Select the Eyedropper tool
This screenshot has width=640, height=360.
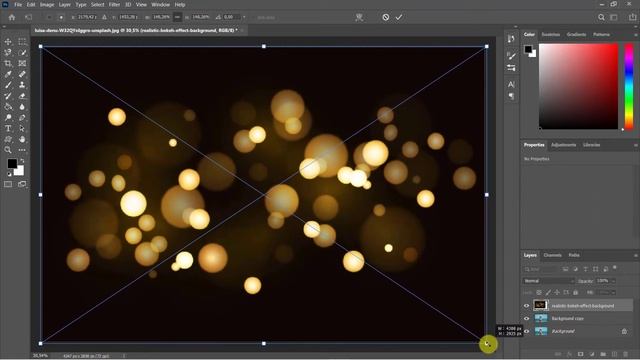tap(8, 74)
